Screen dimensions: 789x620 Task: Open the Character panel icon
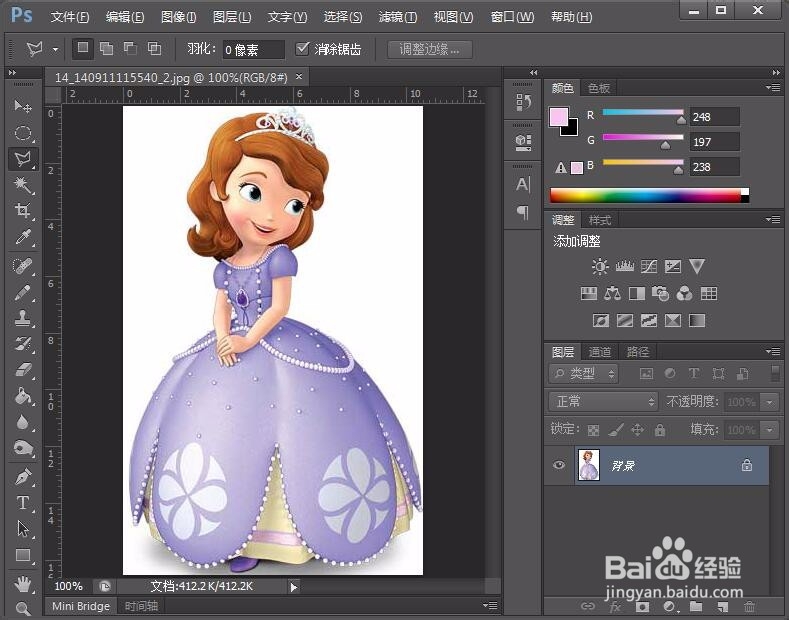click(x=523, y=185)
